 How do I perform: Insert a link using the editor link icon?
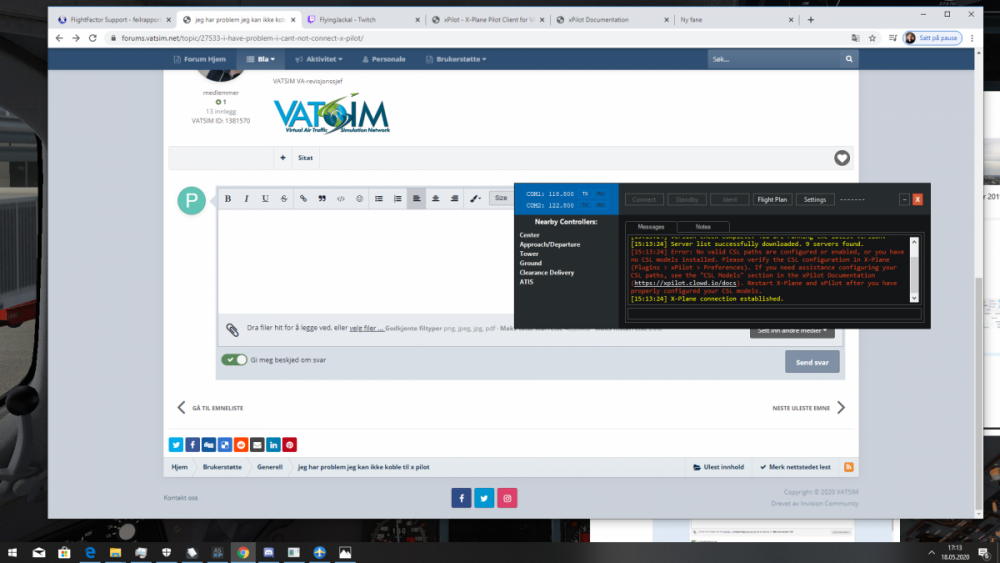[x=304, y=199]
